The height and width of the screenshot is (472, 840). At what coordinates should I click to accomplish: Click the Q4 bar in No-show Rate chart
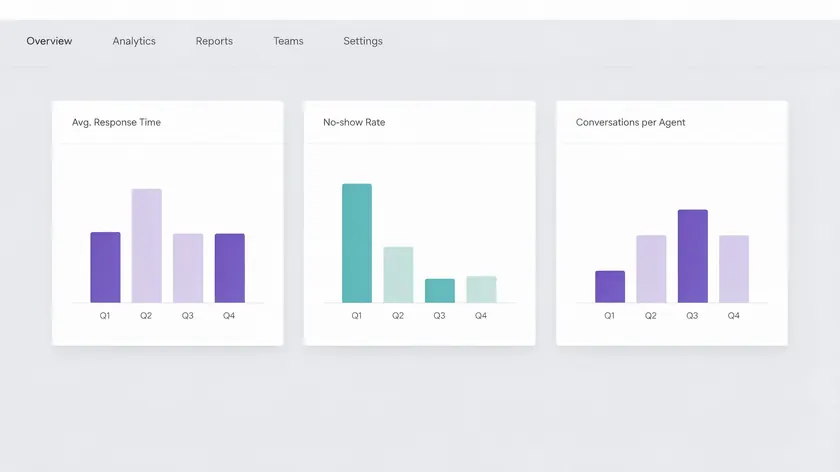481,289
